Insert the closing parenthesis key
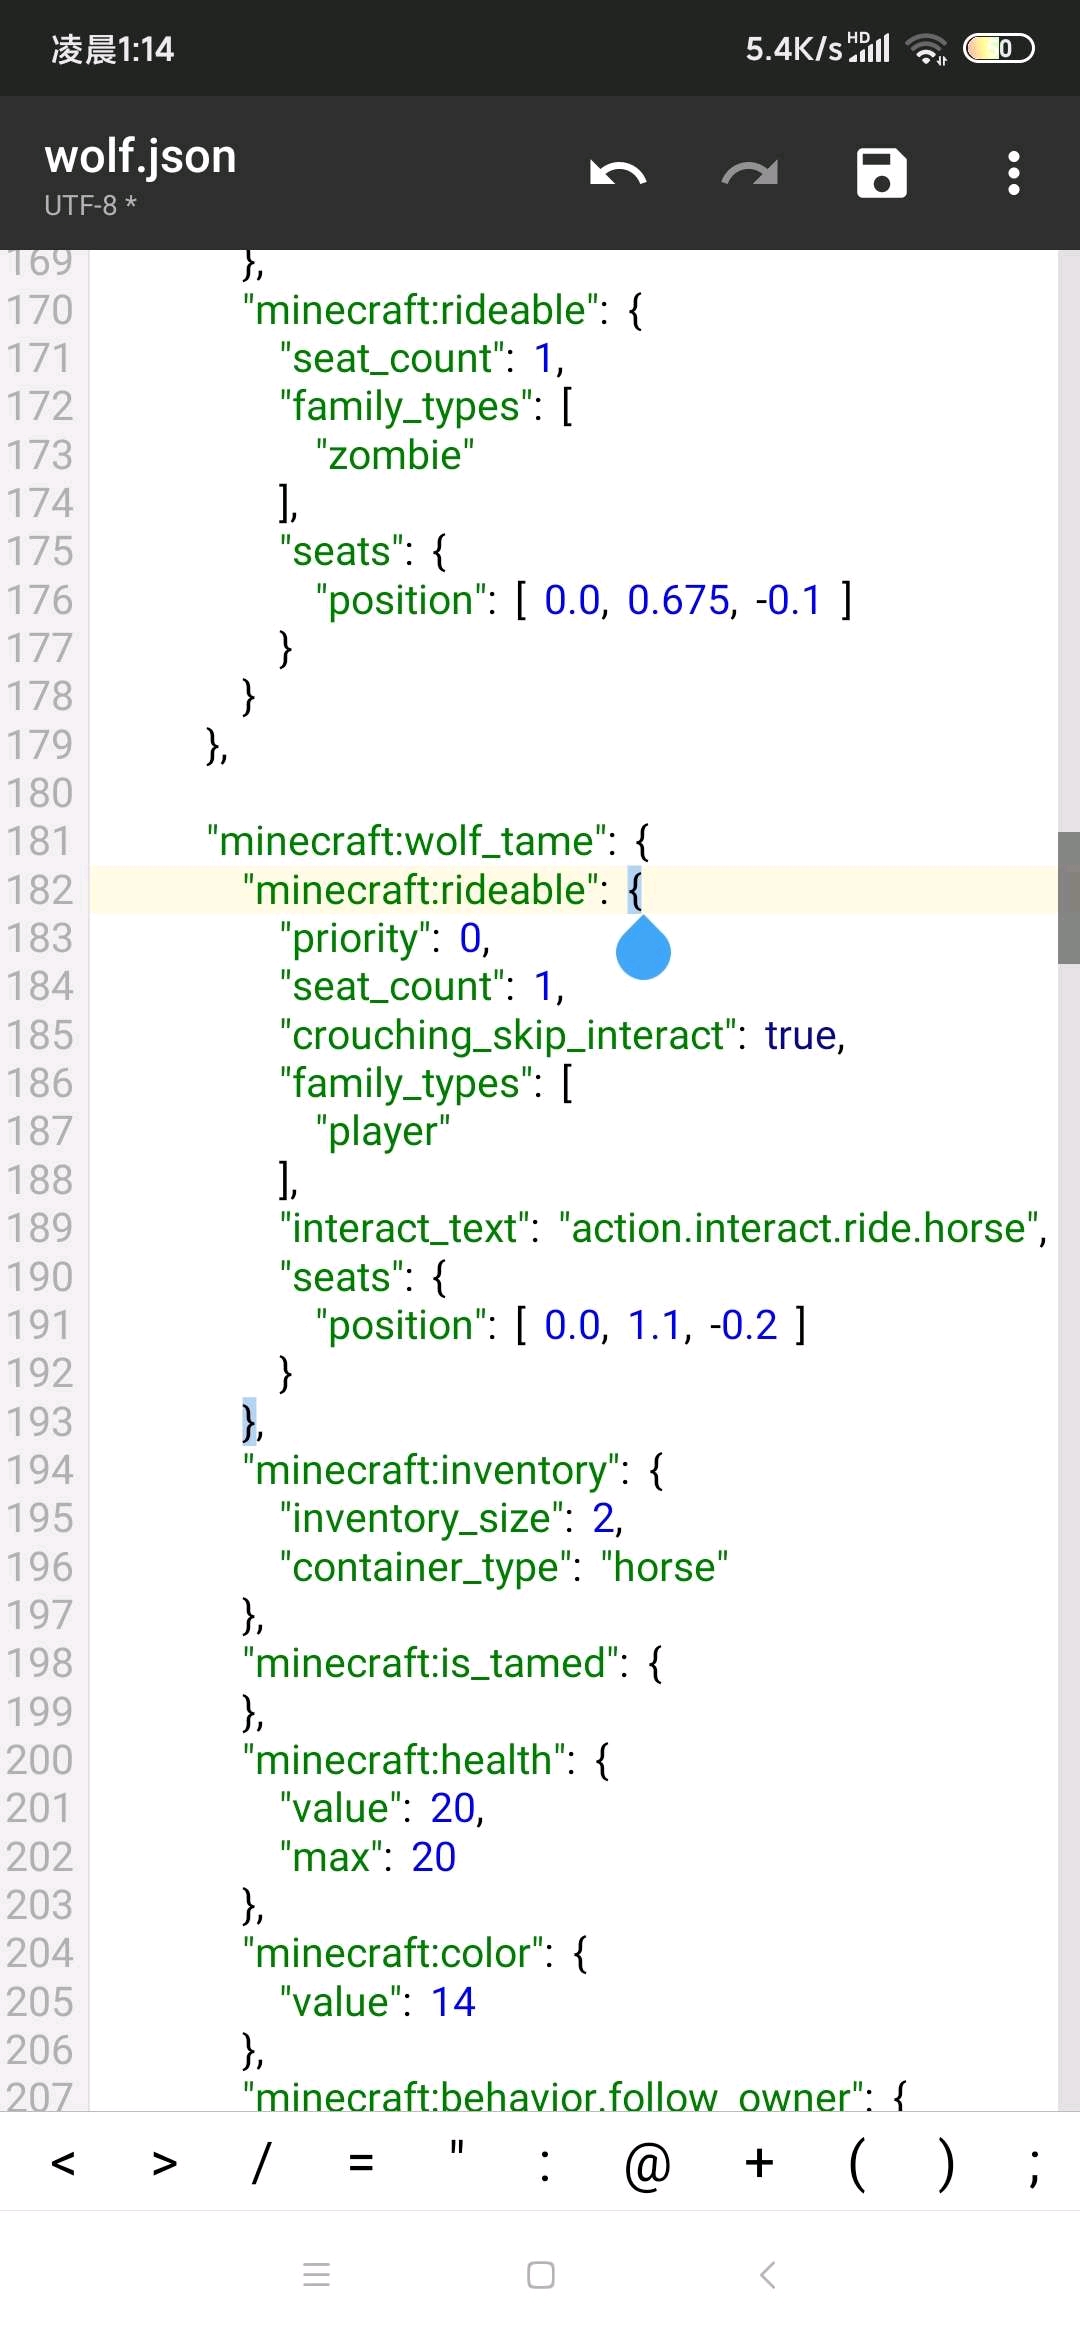1080x2340 pixels. pos(945,2164)
